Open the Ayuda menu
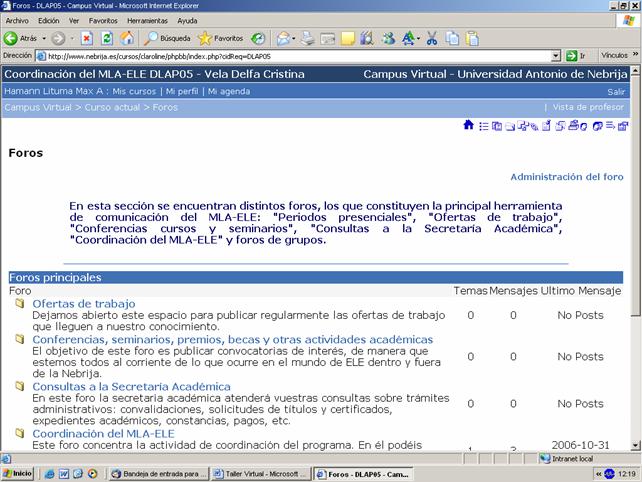Viewport: 642px width, 482px height. 187,20
